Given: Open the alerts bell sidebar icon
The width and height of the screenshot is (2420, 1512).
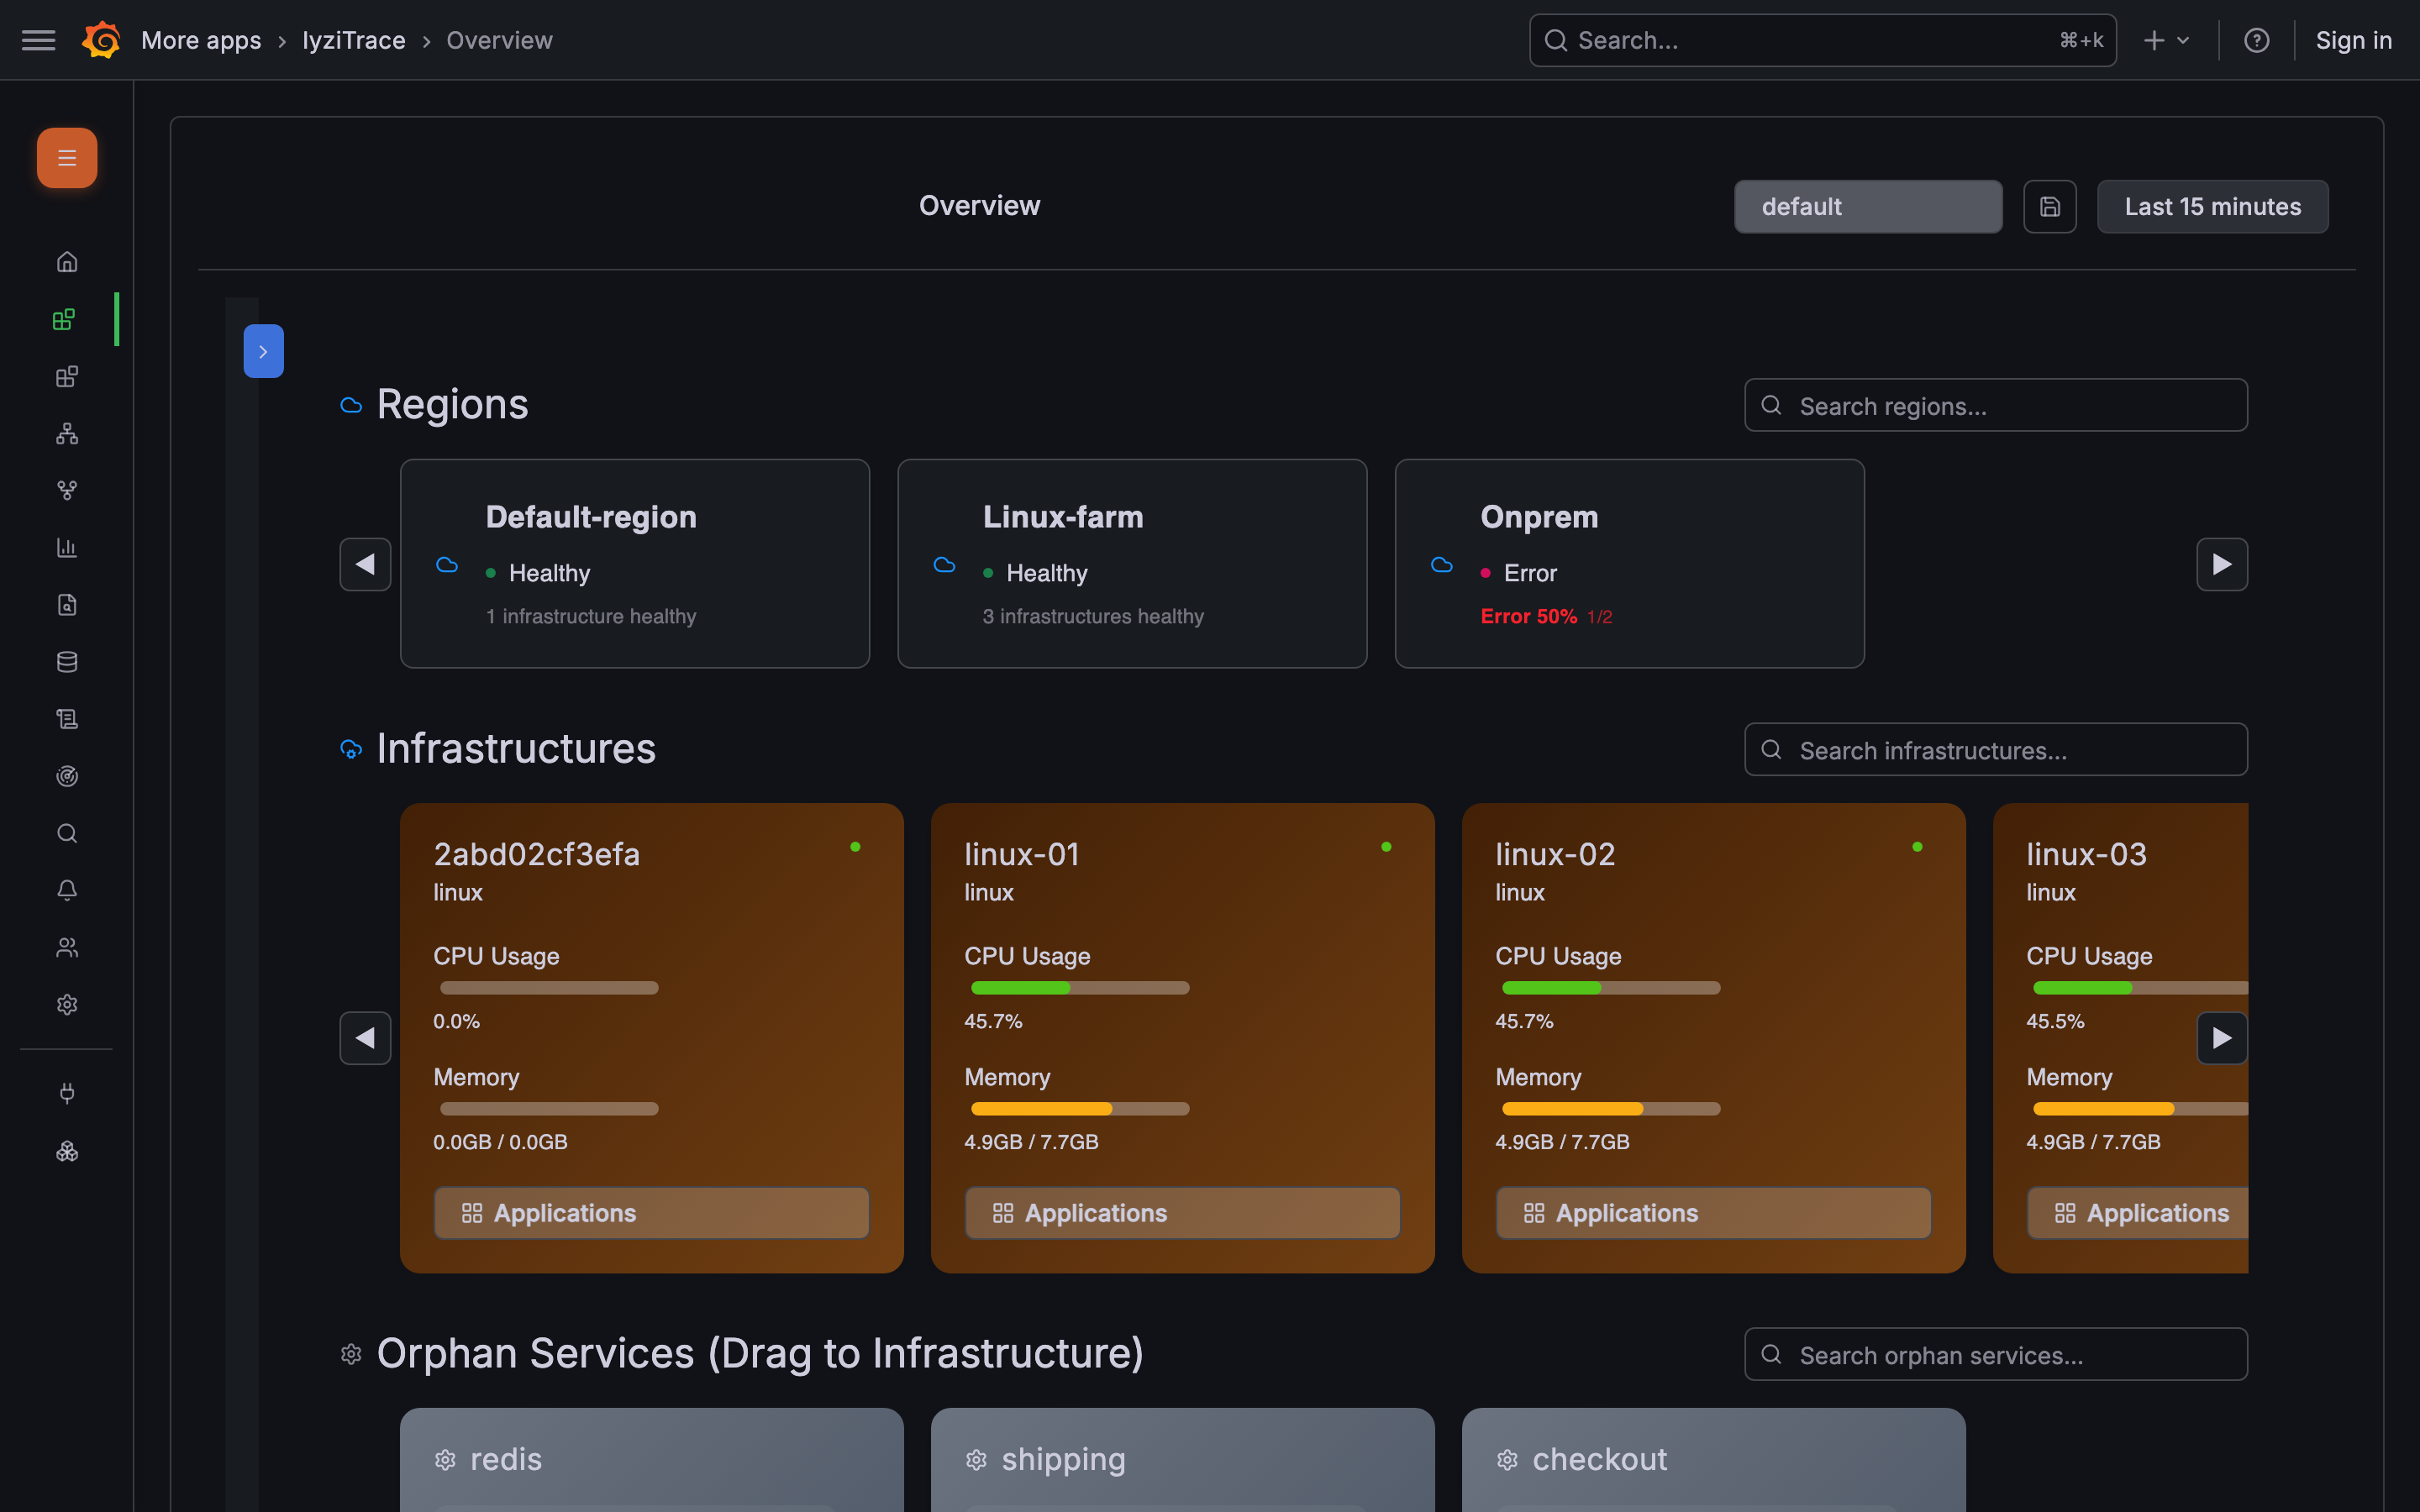Looking at the screenshot, I should tap(67, 890).
